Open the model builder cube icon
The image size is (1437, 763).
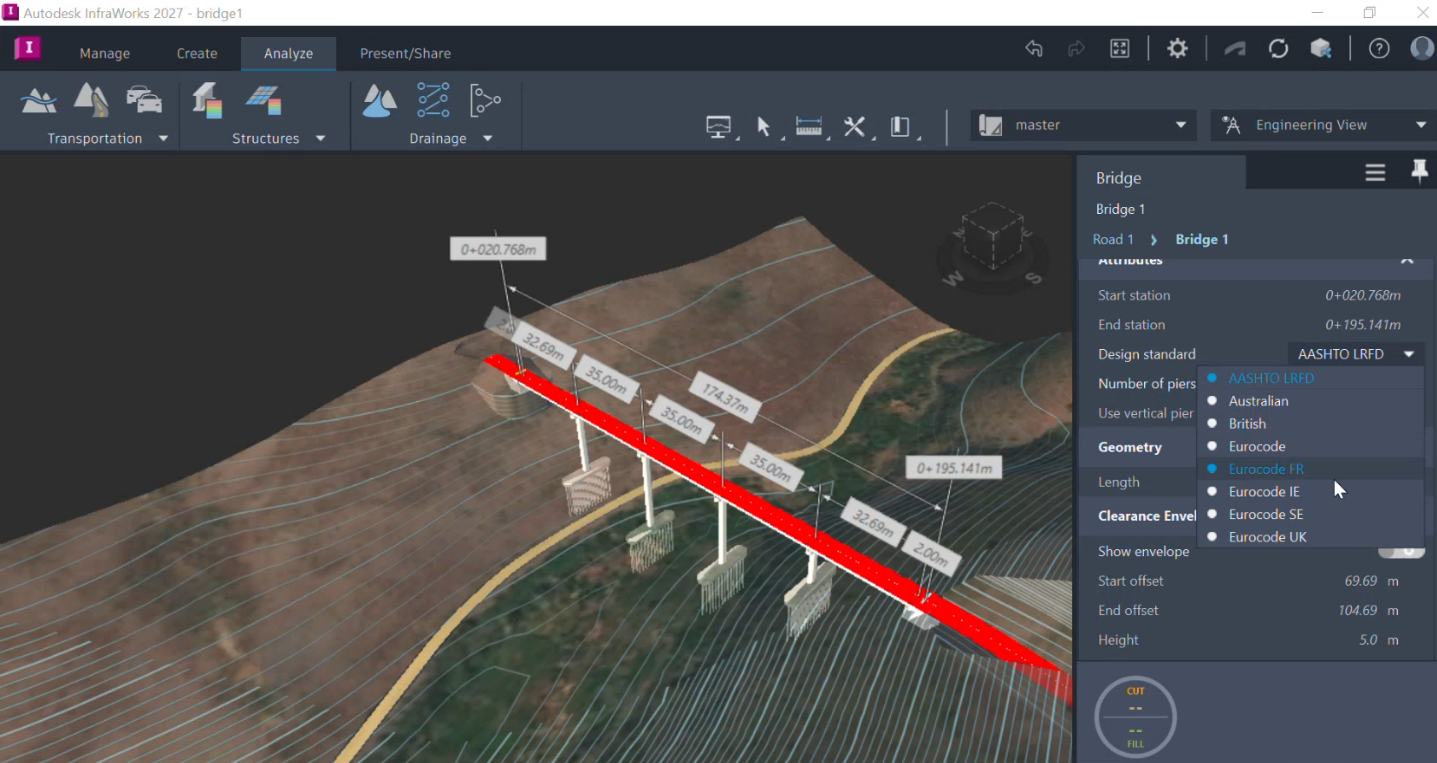coord(1321,49)
